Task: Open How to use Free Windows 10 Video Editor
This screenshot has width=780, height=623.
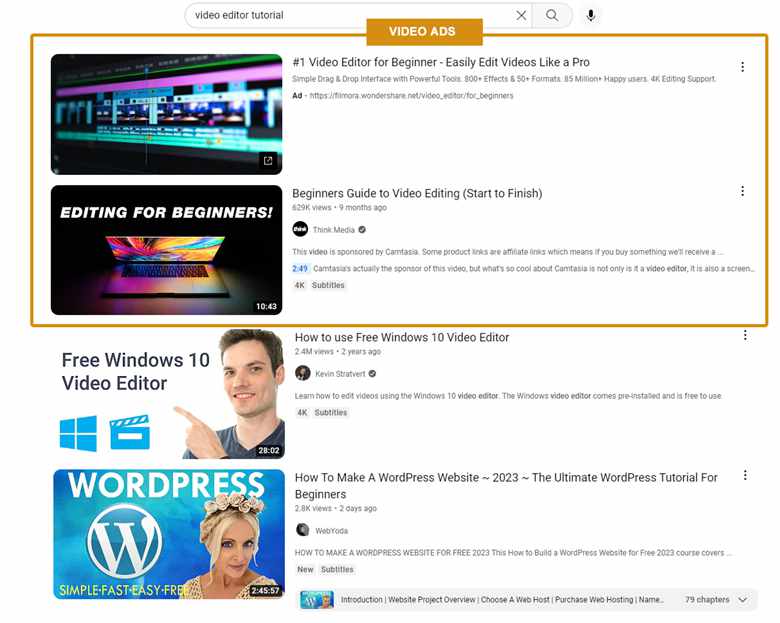Action: tap(402, 337)
